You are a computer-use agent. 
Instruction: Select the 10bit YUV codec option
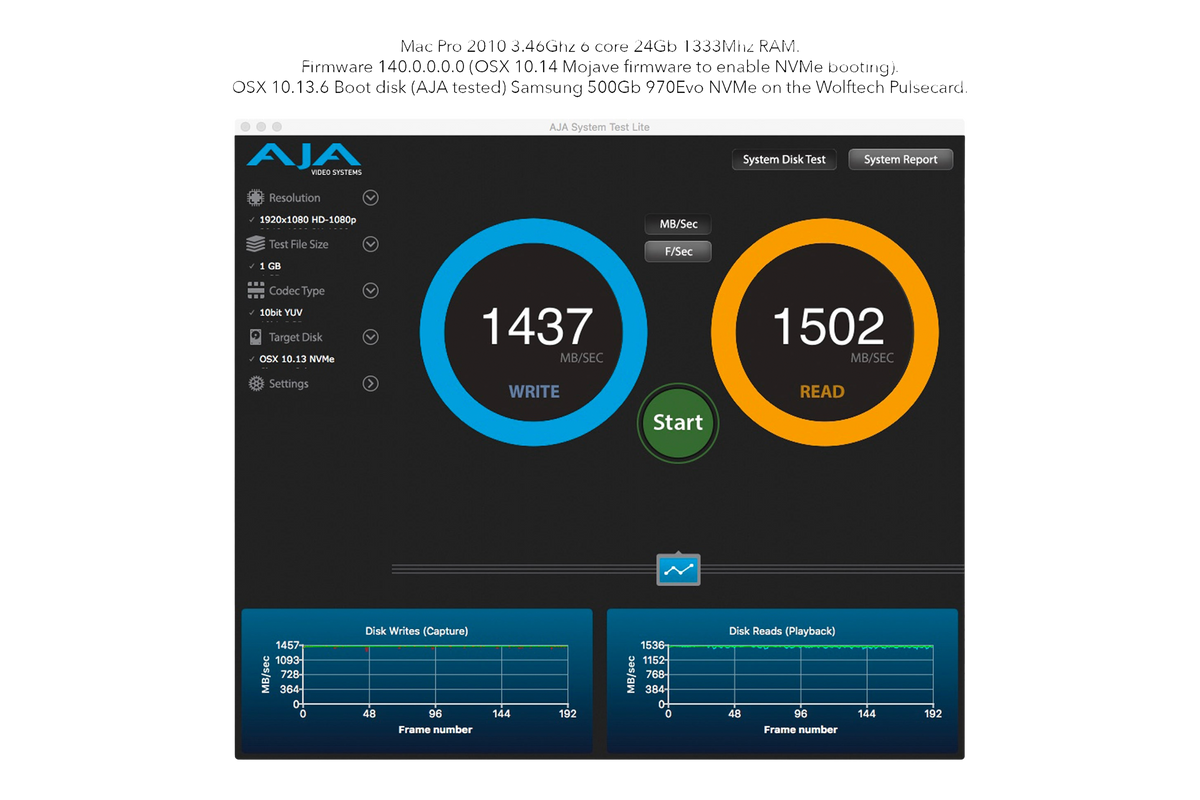[x=281, y=313]
